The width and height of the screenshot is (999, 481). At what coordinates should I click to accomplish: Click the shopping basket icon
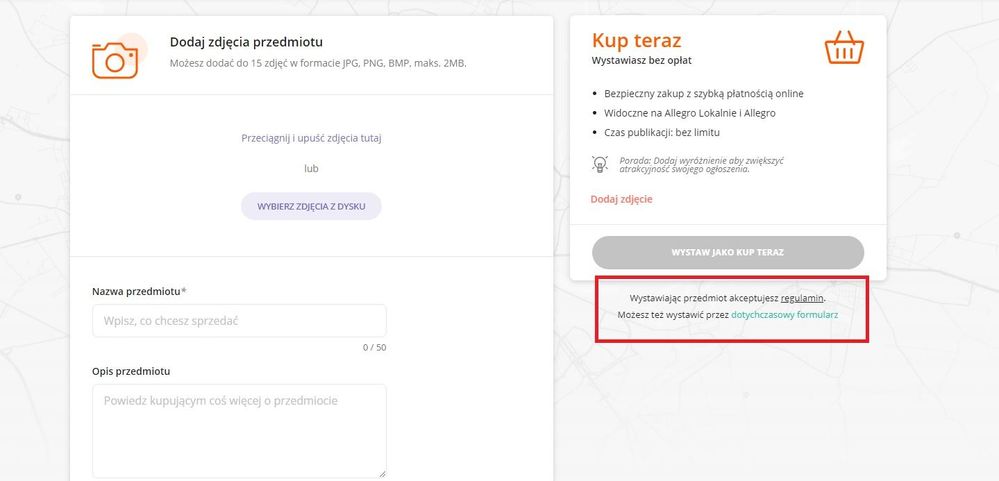click(x=844, y=48)
